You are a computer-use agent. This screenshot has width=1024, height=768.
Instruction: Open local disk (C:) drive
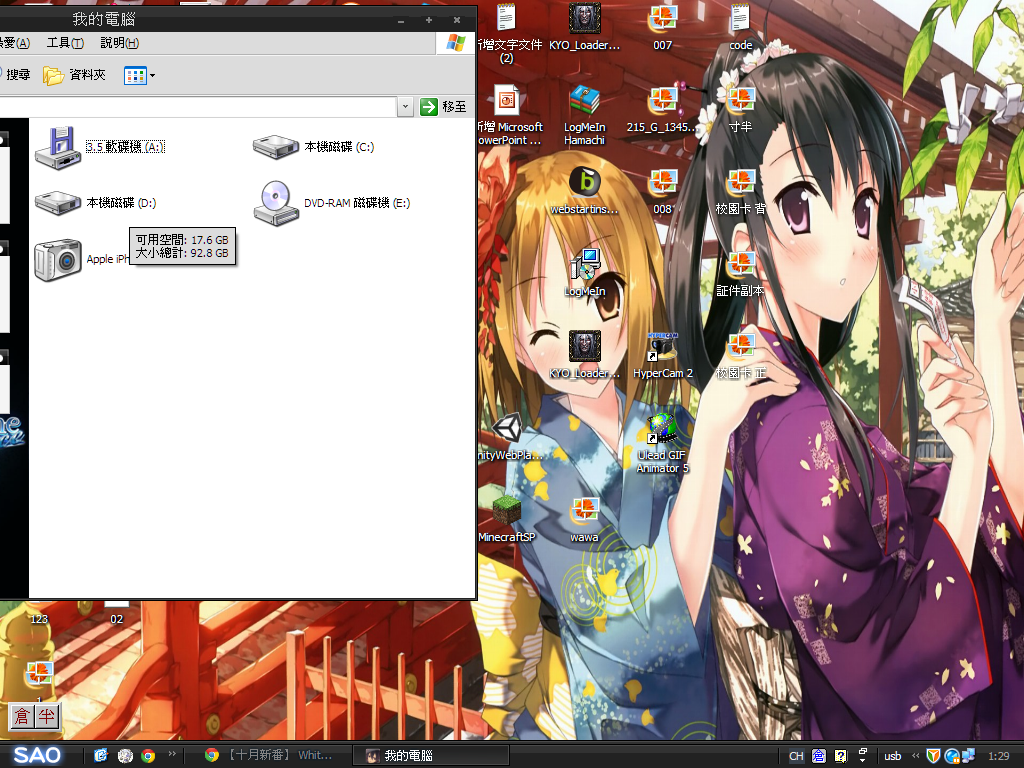(276, 147)
